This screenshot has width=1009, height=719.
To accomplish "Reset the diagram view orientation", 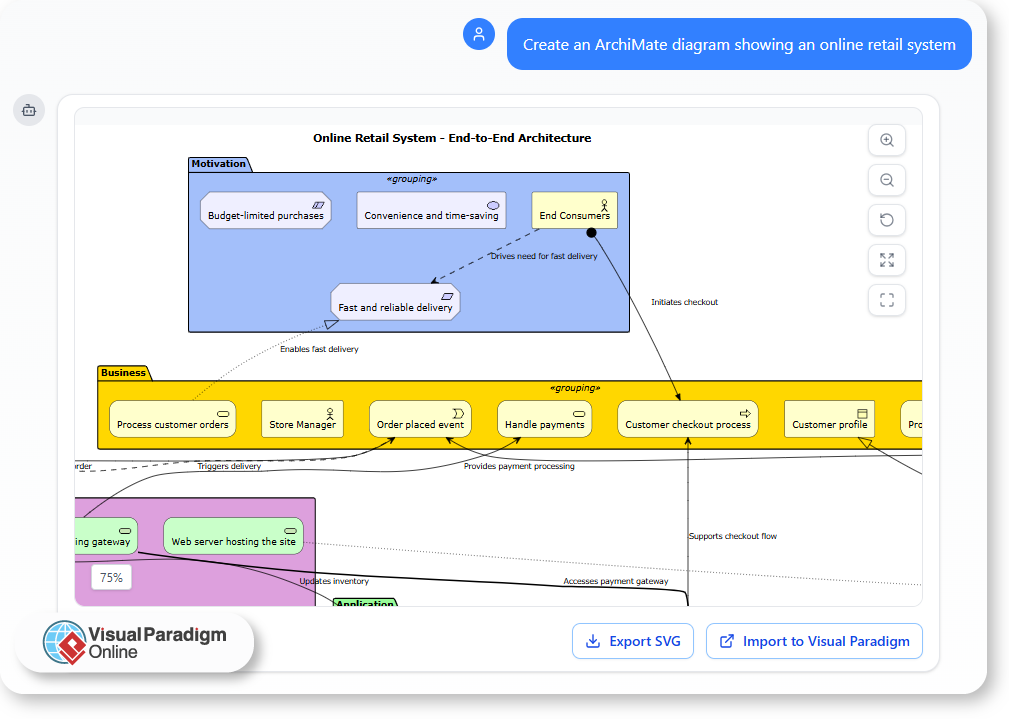I will (x=886, y=220).
